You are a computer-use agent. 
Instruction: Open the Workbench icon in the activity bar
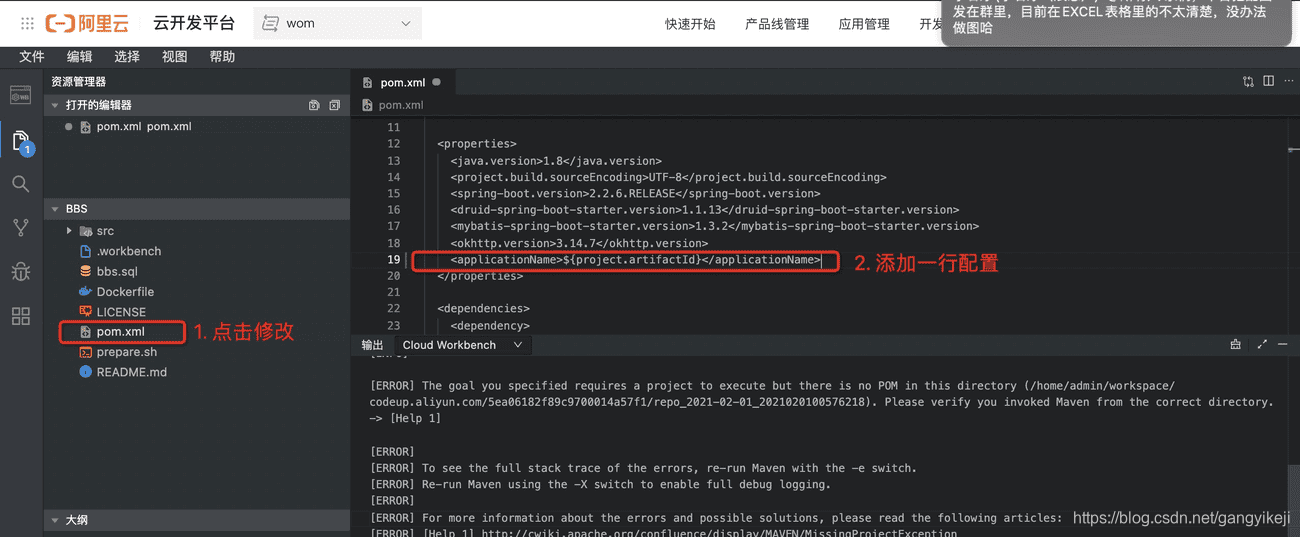click(20, 95)
